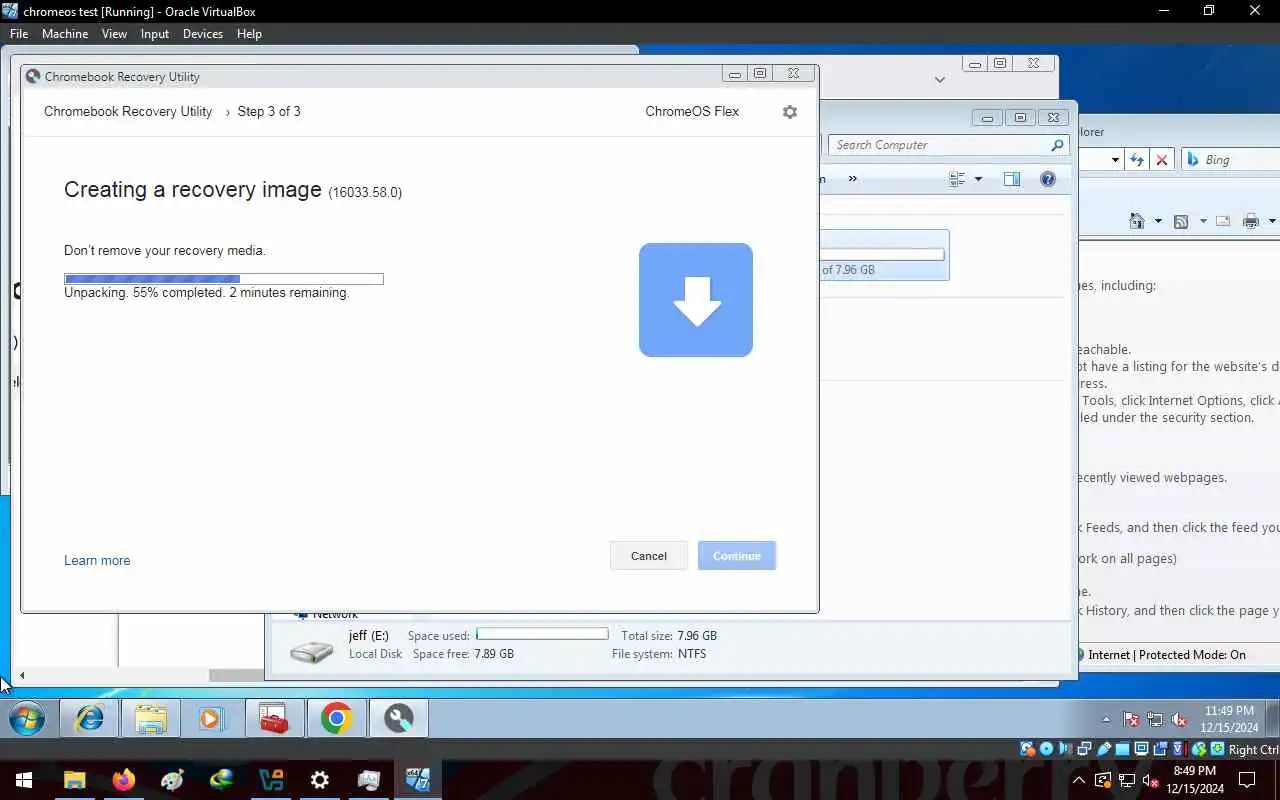Image resolution: width=1280 pixels, height=800 pixels.
Task: Expand the chevron in the rear window title area
Action: pos(939,79)
